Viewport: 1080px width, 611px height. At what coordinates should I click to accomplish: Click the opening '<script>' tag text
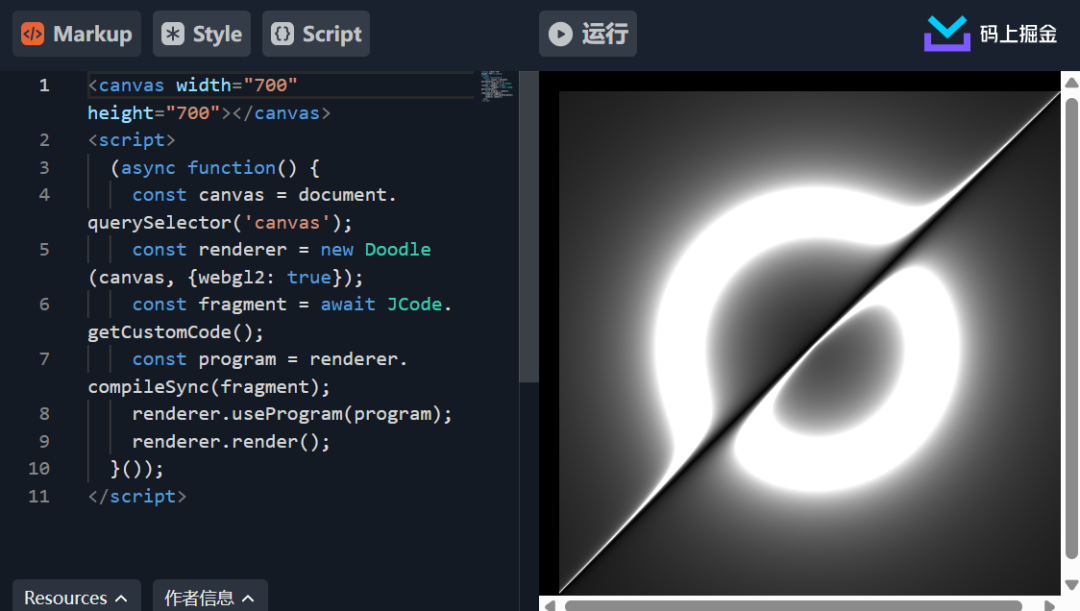pos(132,140)
